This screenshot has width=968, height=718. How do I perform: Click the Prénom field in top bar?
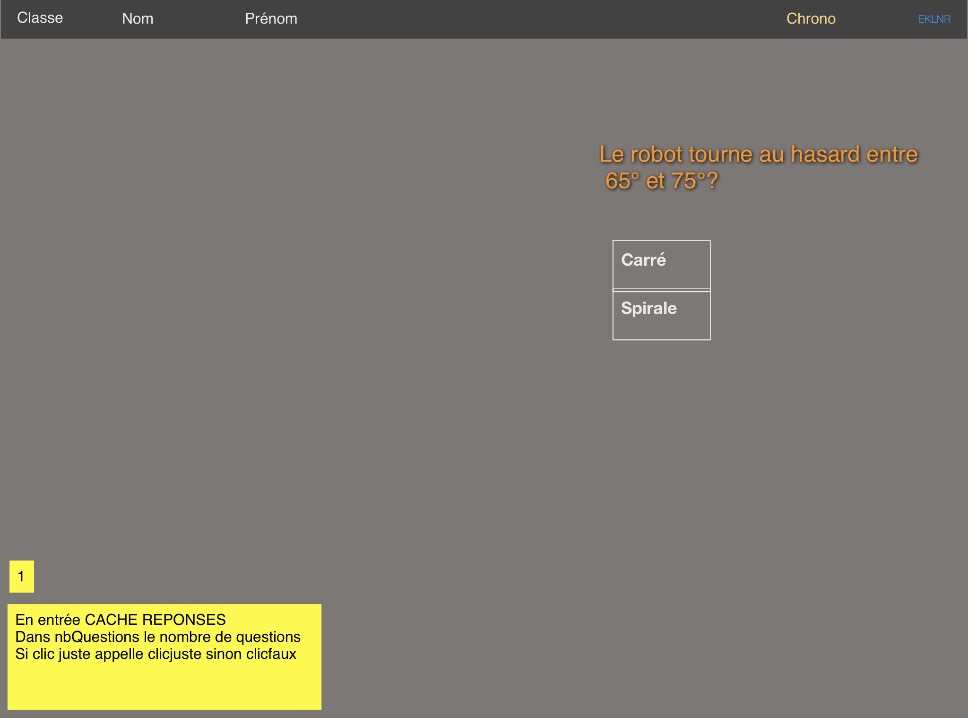pyautogui.click(x=271, y=19)
